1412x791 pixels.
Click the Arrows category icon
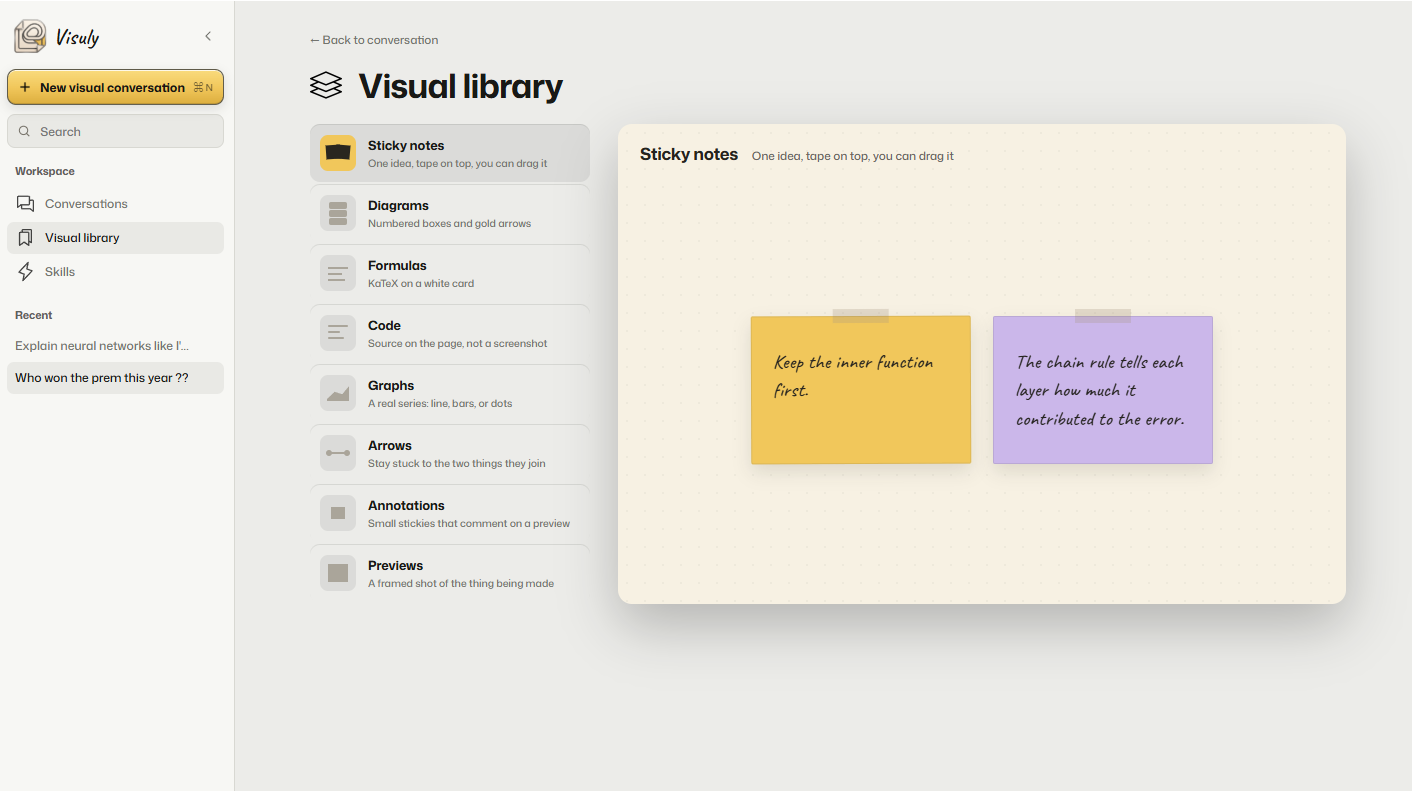click(x=338, y=453)
